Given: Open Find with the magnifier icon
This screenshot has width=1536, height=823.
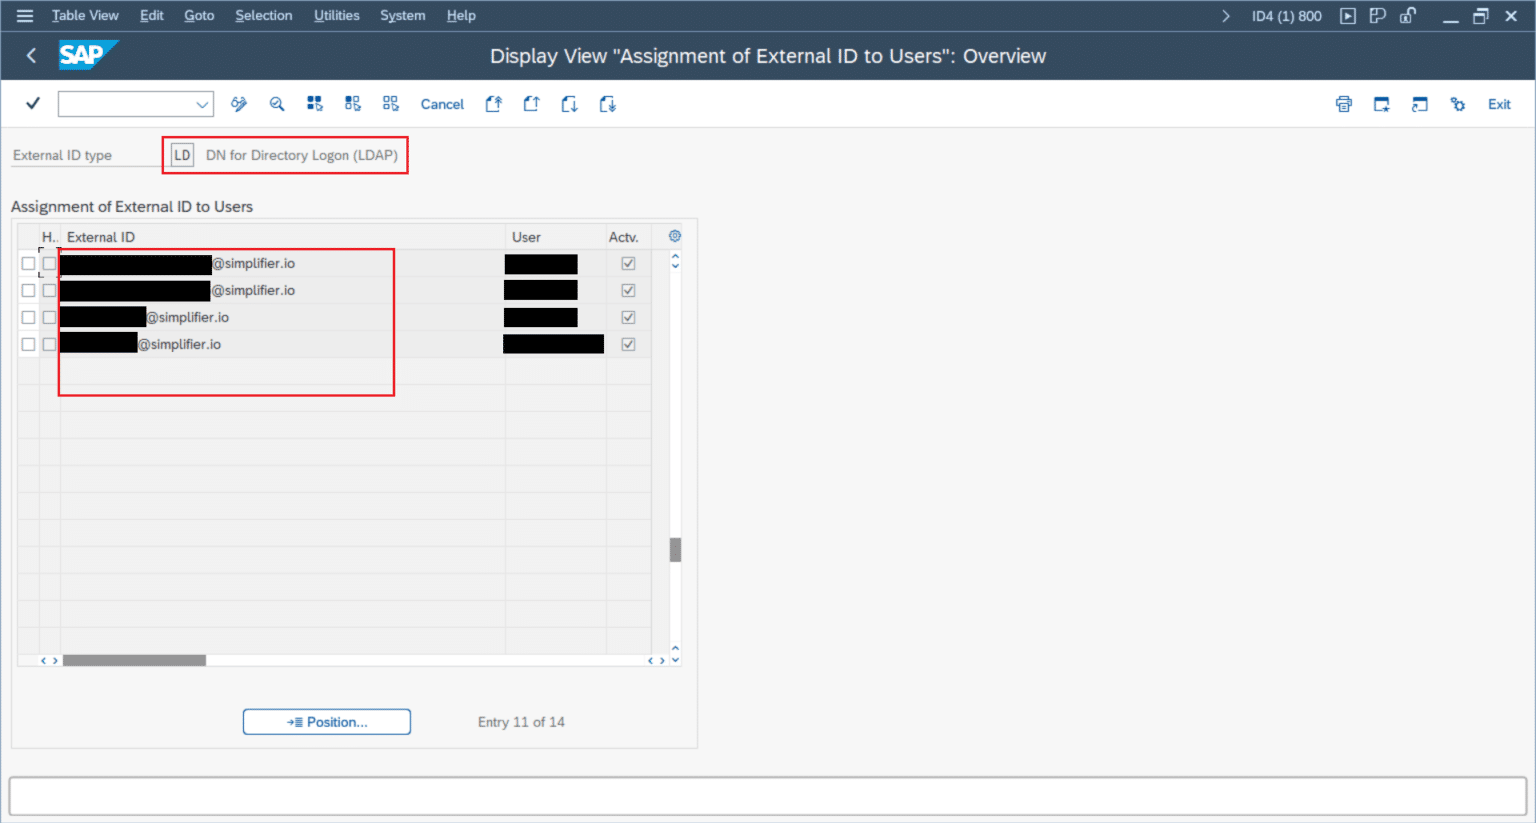Looking at the screenshot, I should 277,103.
